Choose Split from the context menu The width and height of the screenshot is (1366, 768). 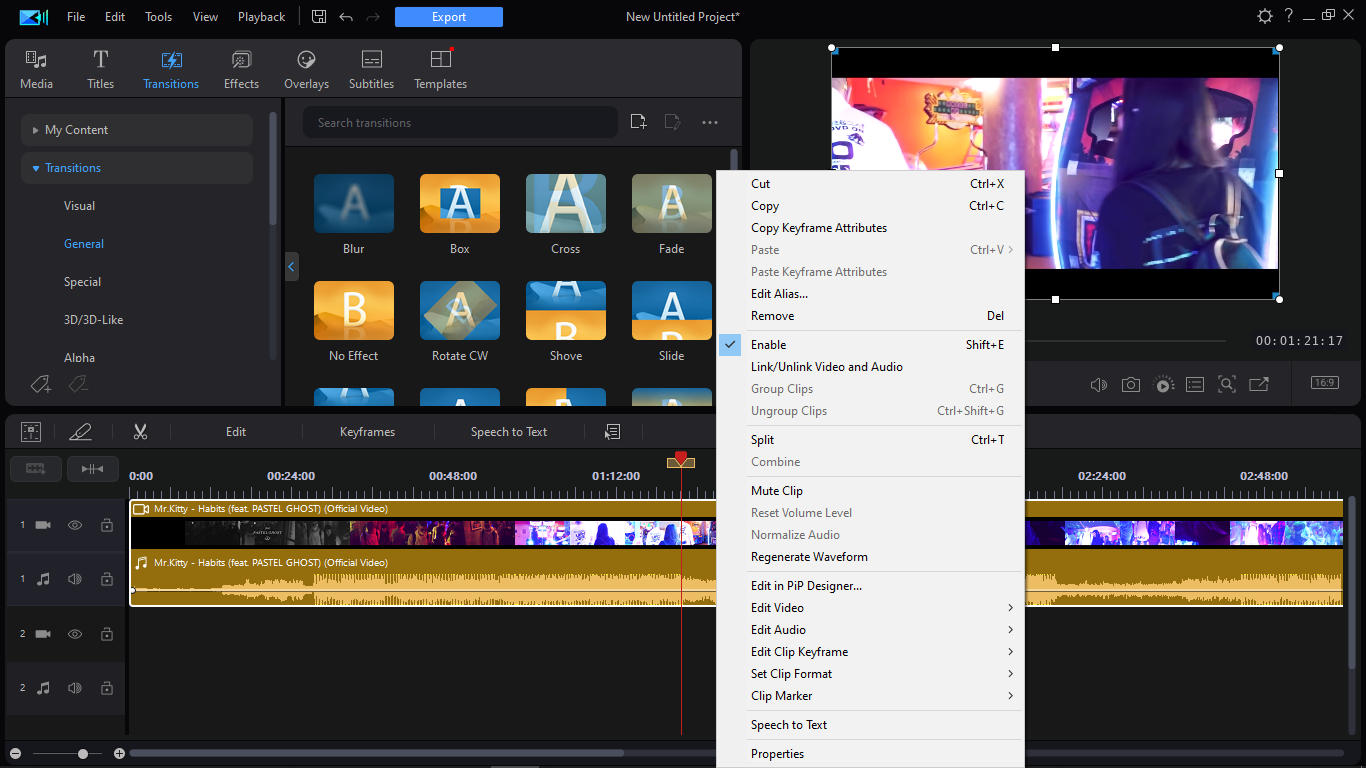coord(762,440)
